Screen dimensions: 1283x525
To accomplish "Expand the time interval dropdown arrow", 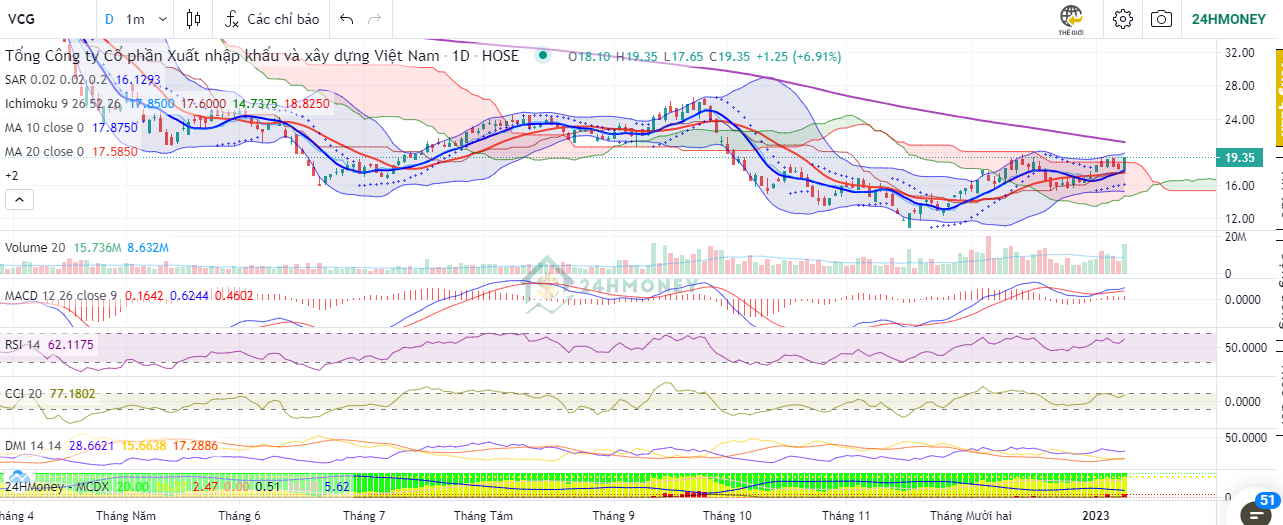I will [x=163, y=19].
